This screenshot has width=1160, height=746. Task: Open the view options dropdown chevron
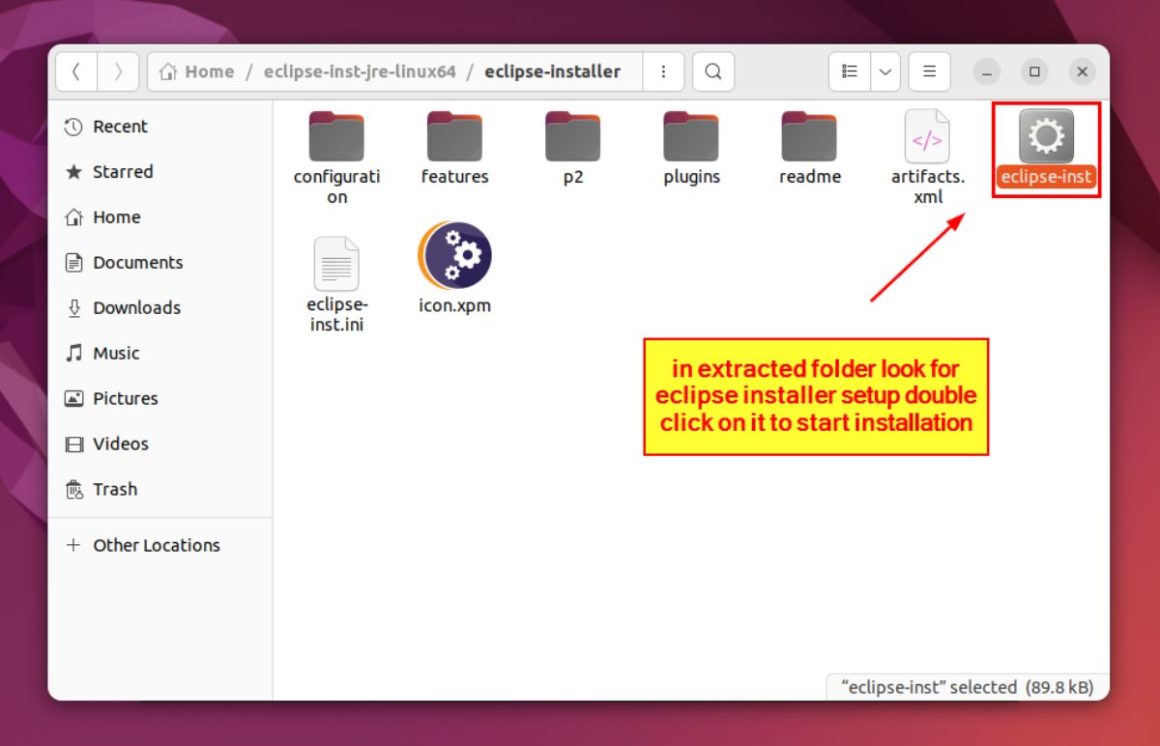pos(885,71)
